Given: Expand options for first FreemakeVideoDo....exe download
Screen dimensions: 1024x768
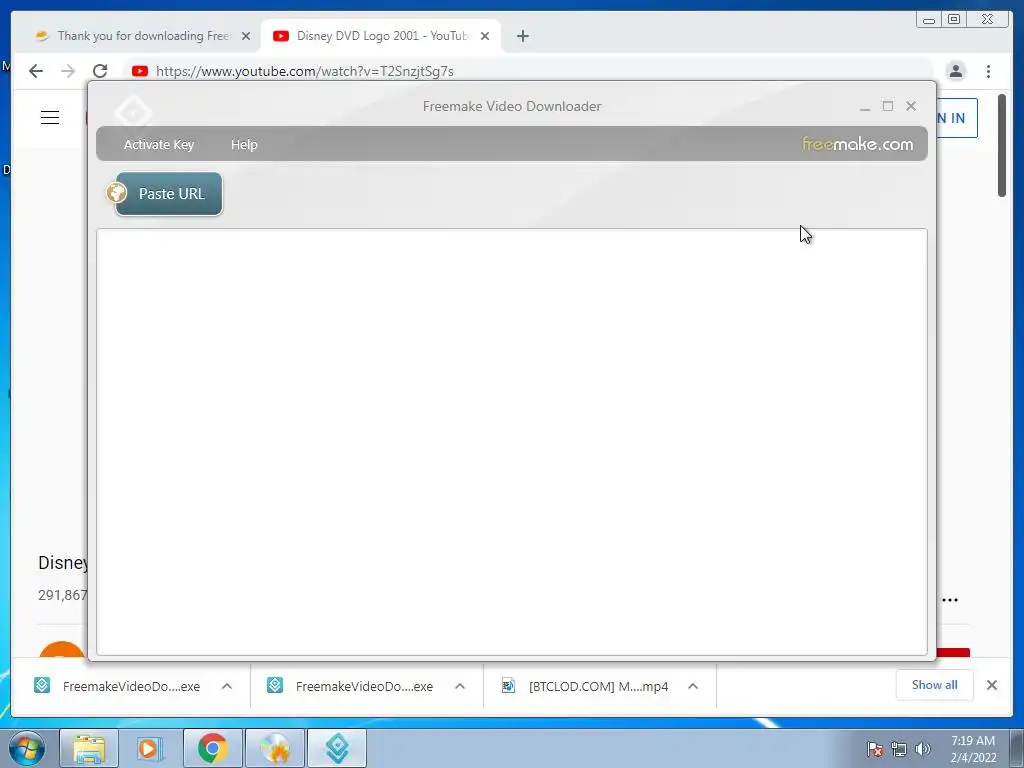Looking at the screenshot, I should [227, 686].
